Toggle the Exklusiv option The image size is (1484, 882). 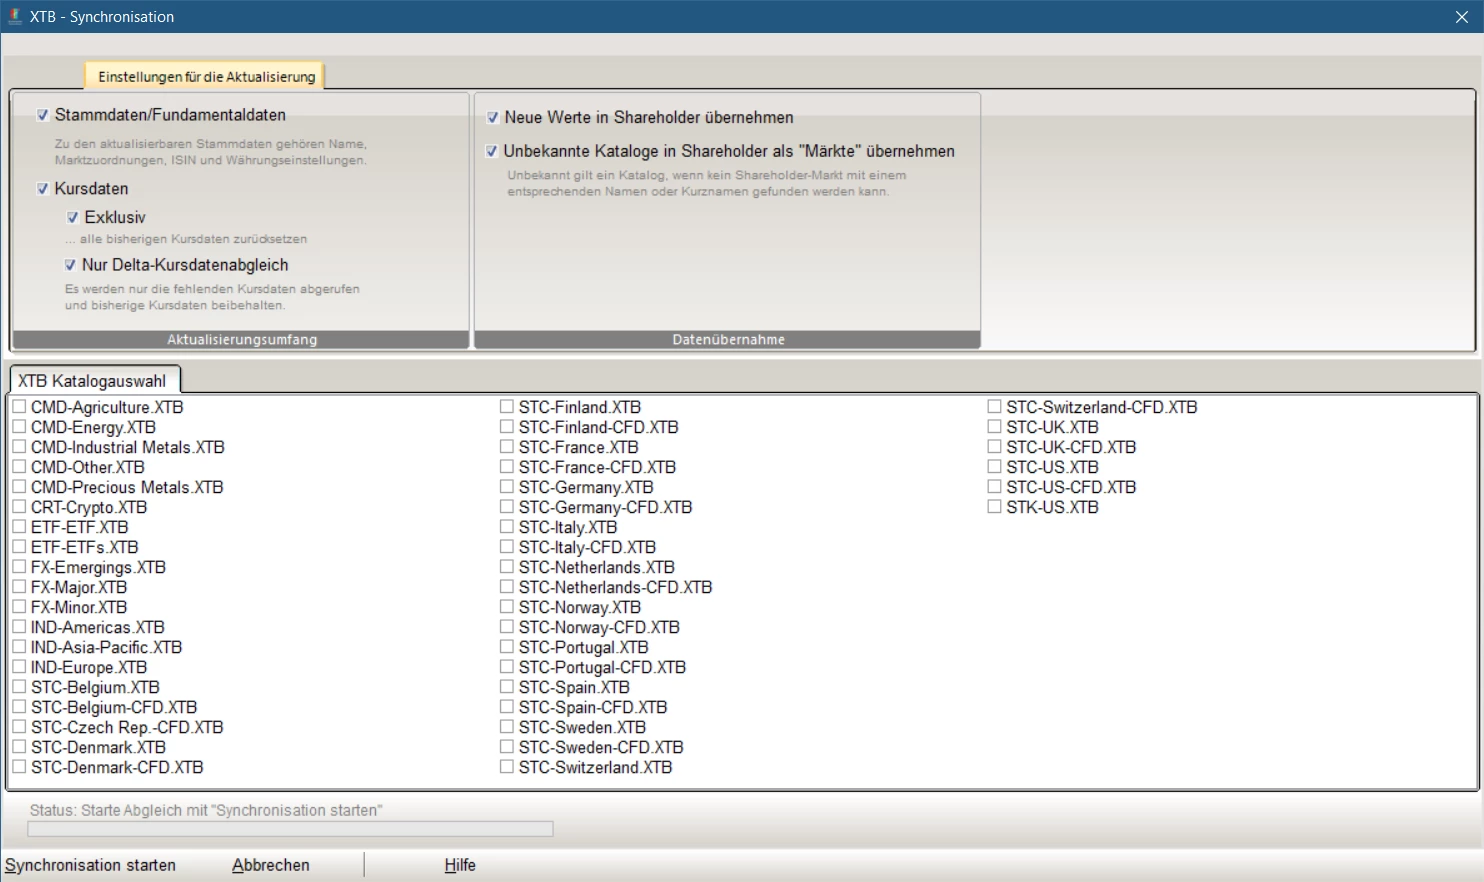(73, 217)
